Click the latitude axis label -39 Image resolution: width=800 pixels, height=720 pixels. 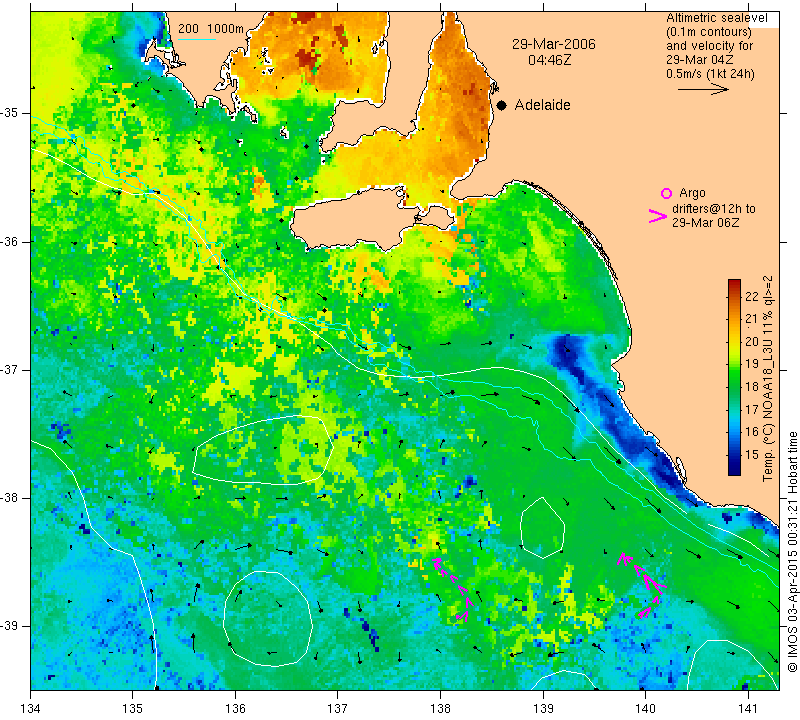pyautogui.click(x=10, y=626)
